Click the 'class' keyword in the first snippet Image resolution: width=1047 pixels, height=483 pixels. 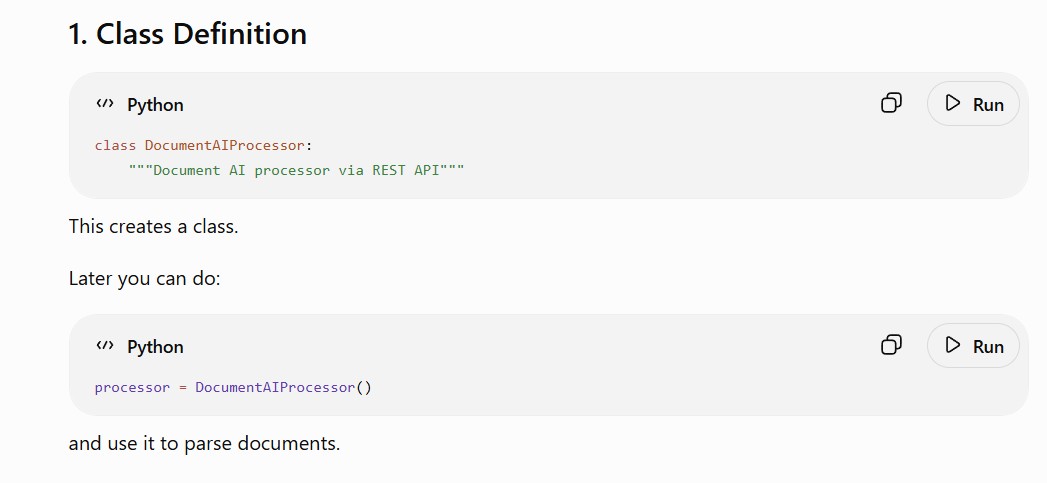coord(115,145)
